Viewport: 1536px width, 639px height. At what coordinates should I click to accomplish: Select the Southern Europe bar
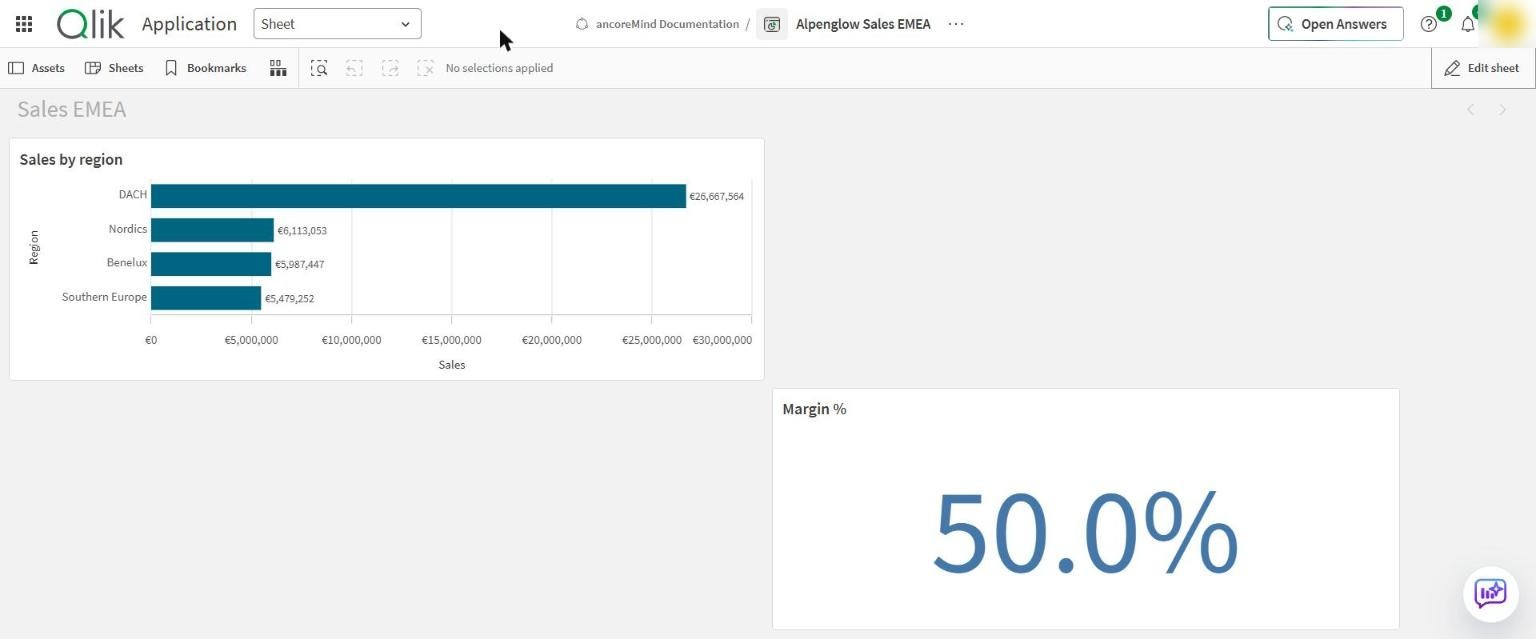tap(206, 298)
